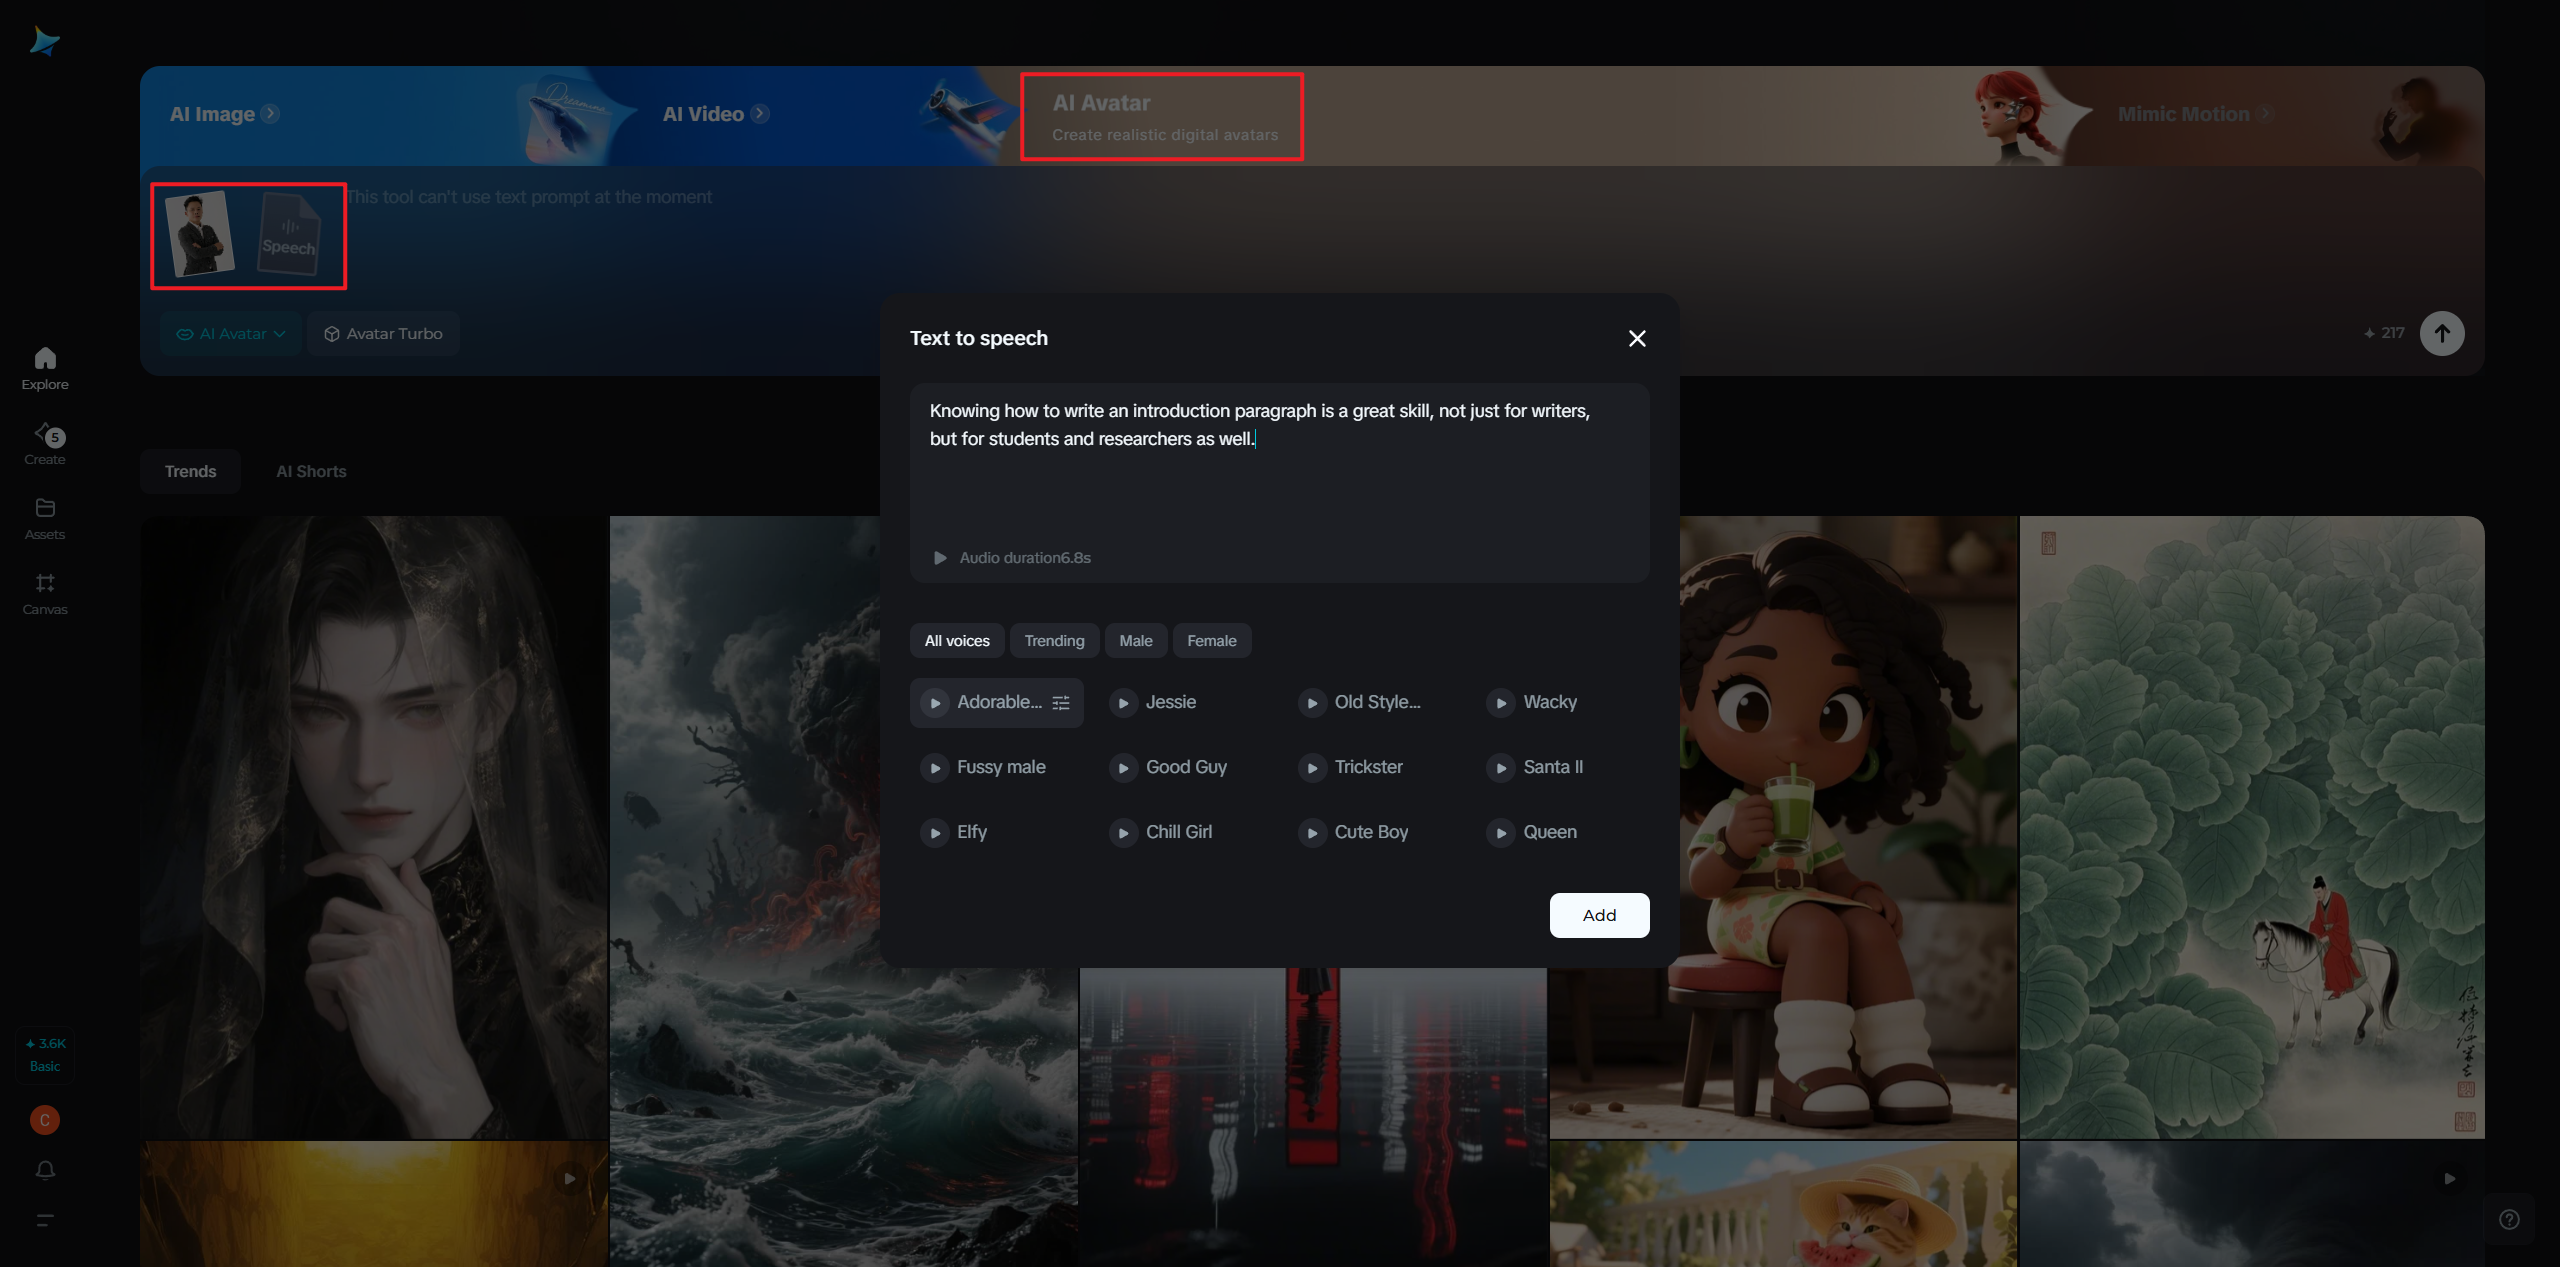The image size is (2560, 1267).
Task: Select the Trickster voice
Action: pyautogui.click(x=1367, y=767)
